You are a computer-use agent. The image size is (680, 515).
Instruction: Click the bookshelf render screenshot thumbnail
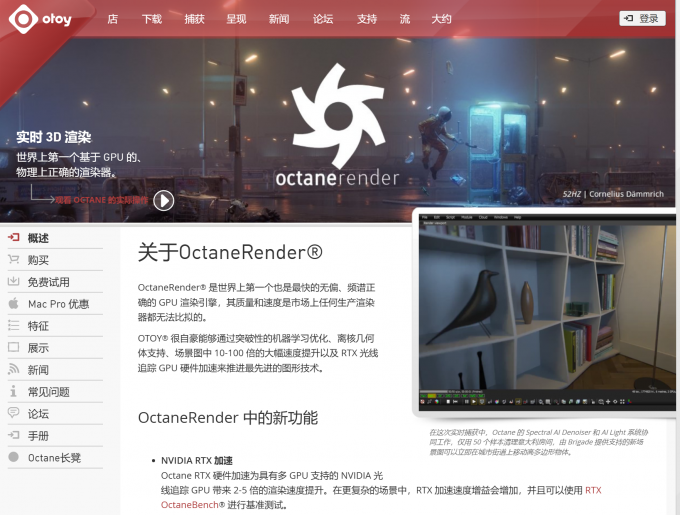click(x=547, y=312)
